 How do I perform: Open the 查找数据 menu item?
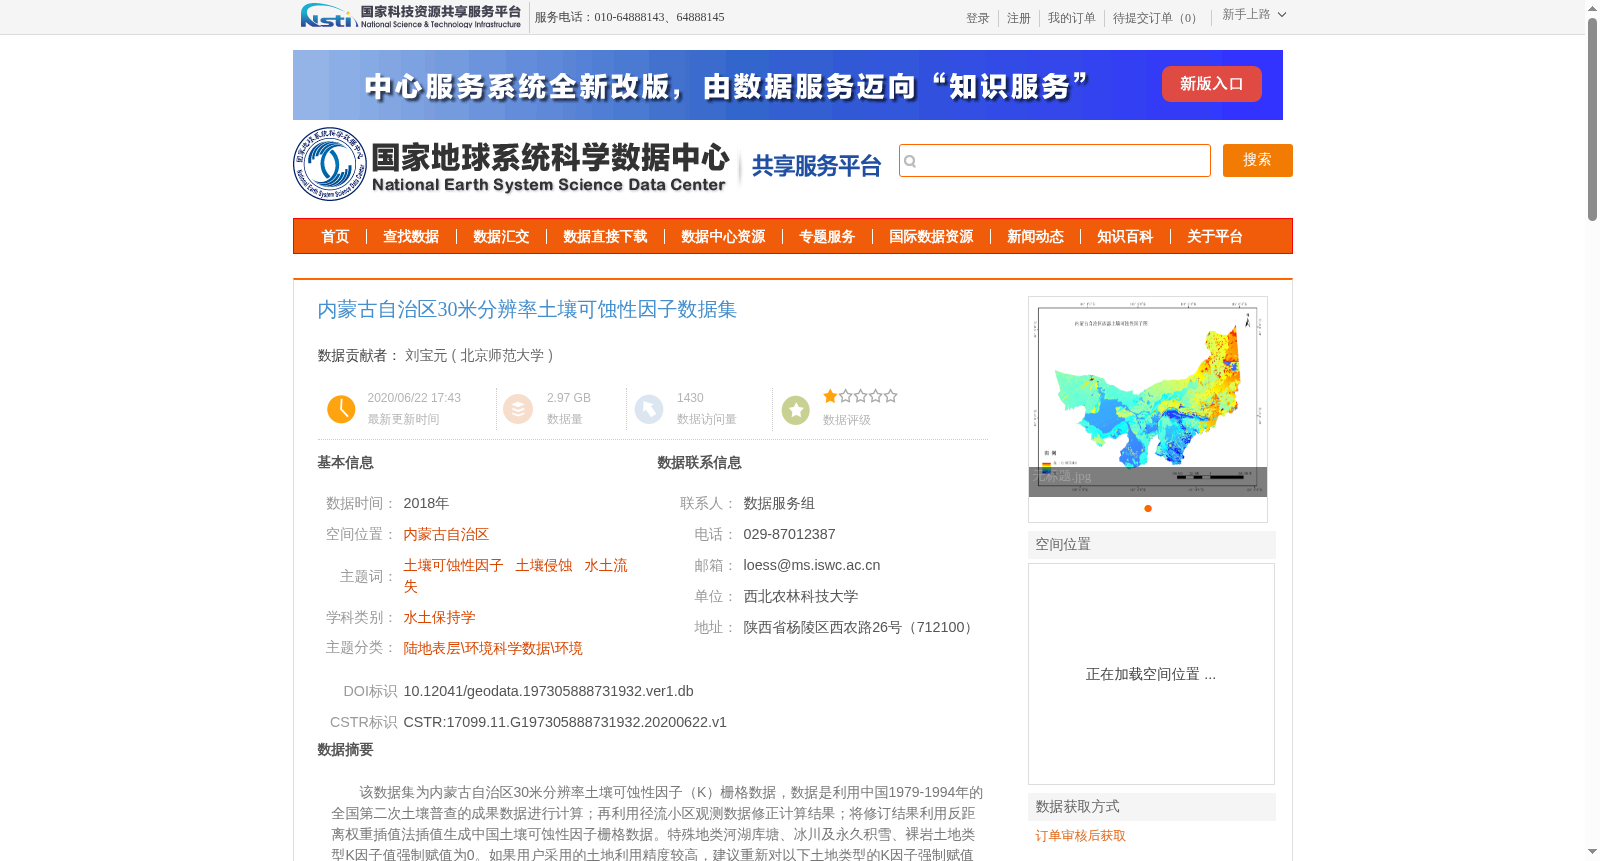coord(411,237)
